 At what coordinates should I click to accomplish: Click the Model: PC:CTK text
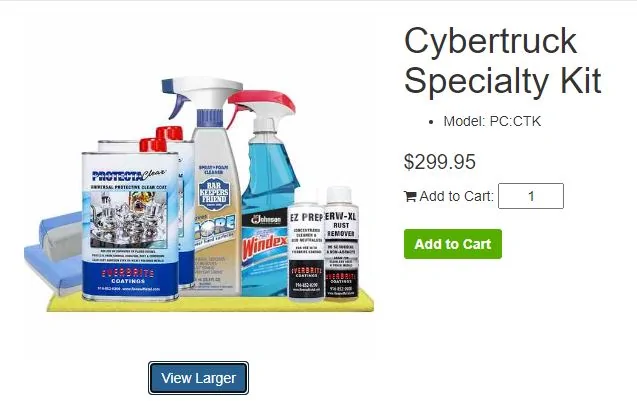492,121
